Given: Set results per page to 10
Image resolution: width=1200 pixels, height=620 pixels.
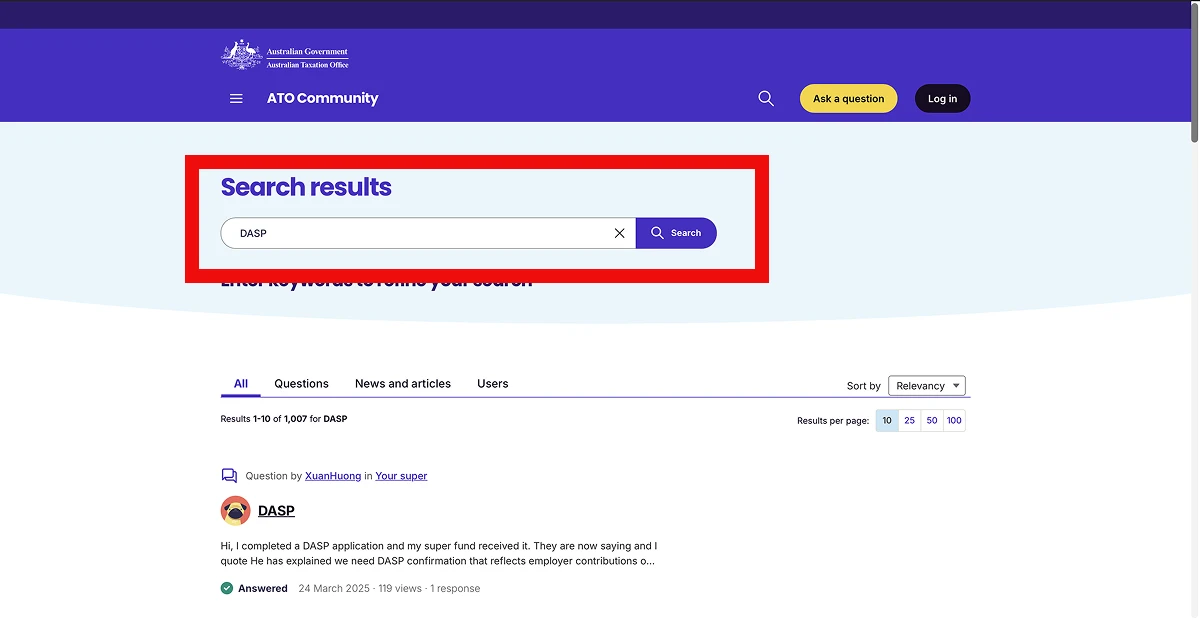Looking at the screenshot, I should (x=887, y=421).
